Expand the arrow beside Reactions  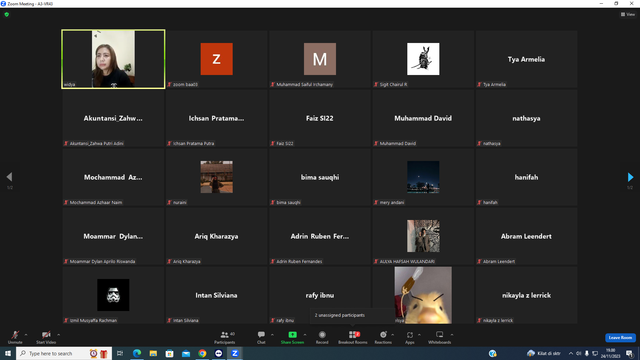393,335
